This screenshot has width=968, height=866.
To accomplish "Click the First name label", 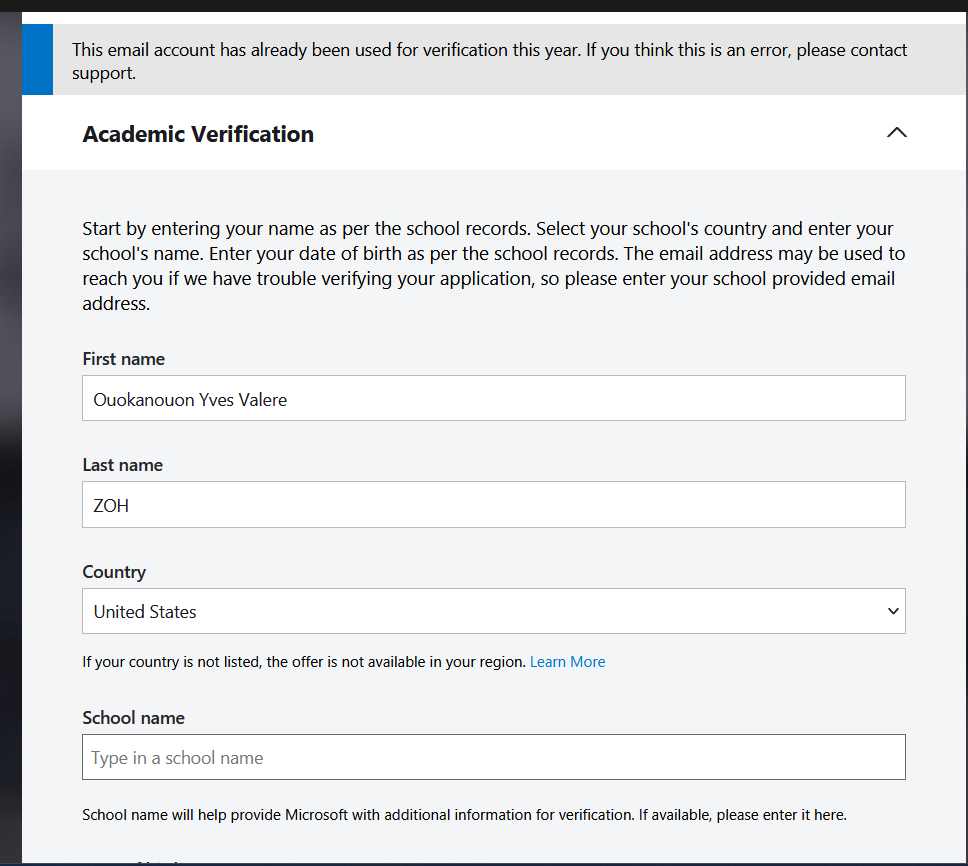I will pyautogui.click(x=123, y=359).
